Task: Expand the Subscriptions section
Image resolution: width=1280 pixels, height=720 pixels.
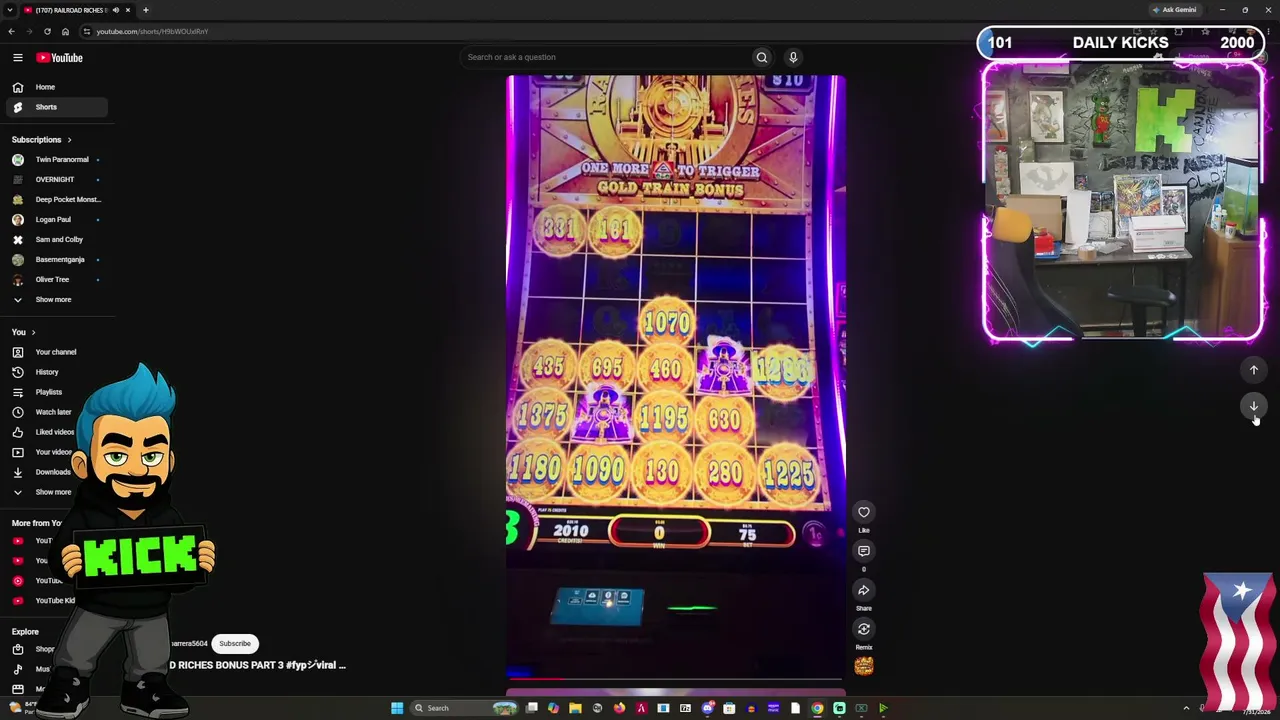Action: pos(42,140)
